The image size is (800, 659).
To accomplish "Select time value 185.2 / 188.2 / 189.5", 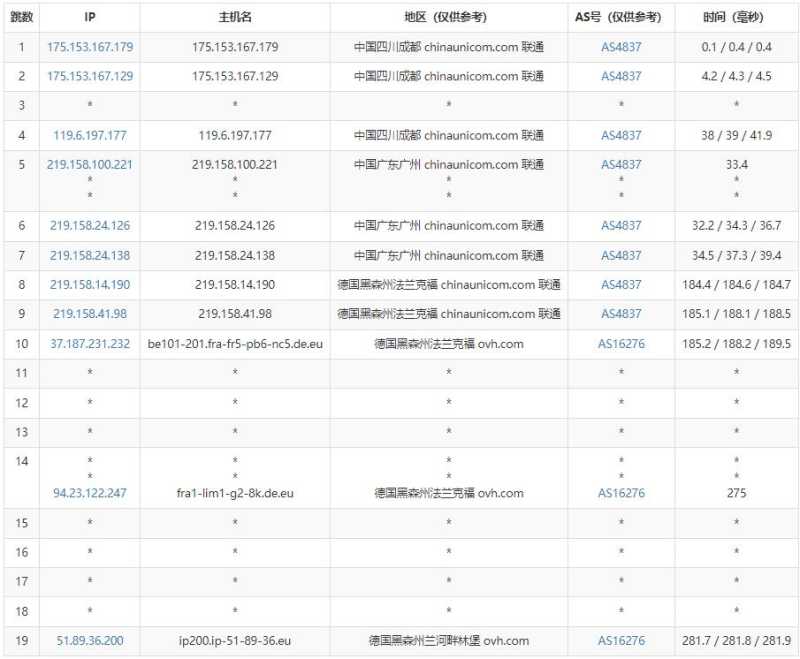I will [x=736, y=344].
